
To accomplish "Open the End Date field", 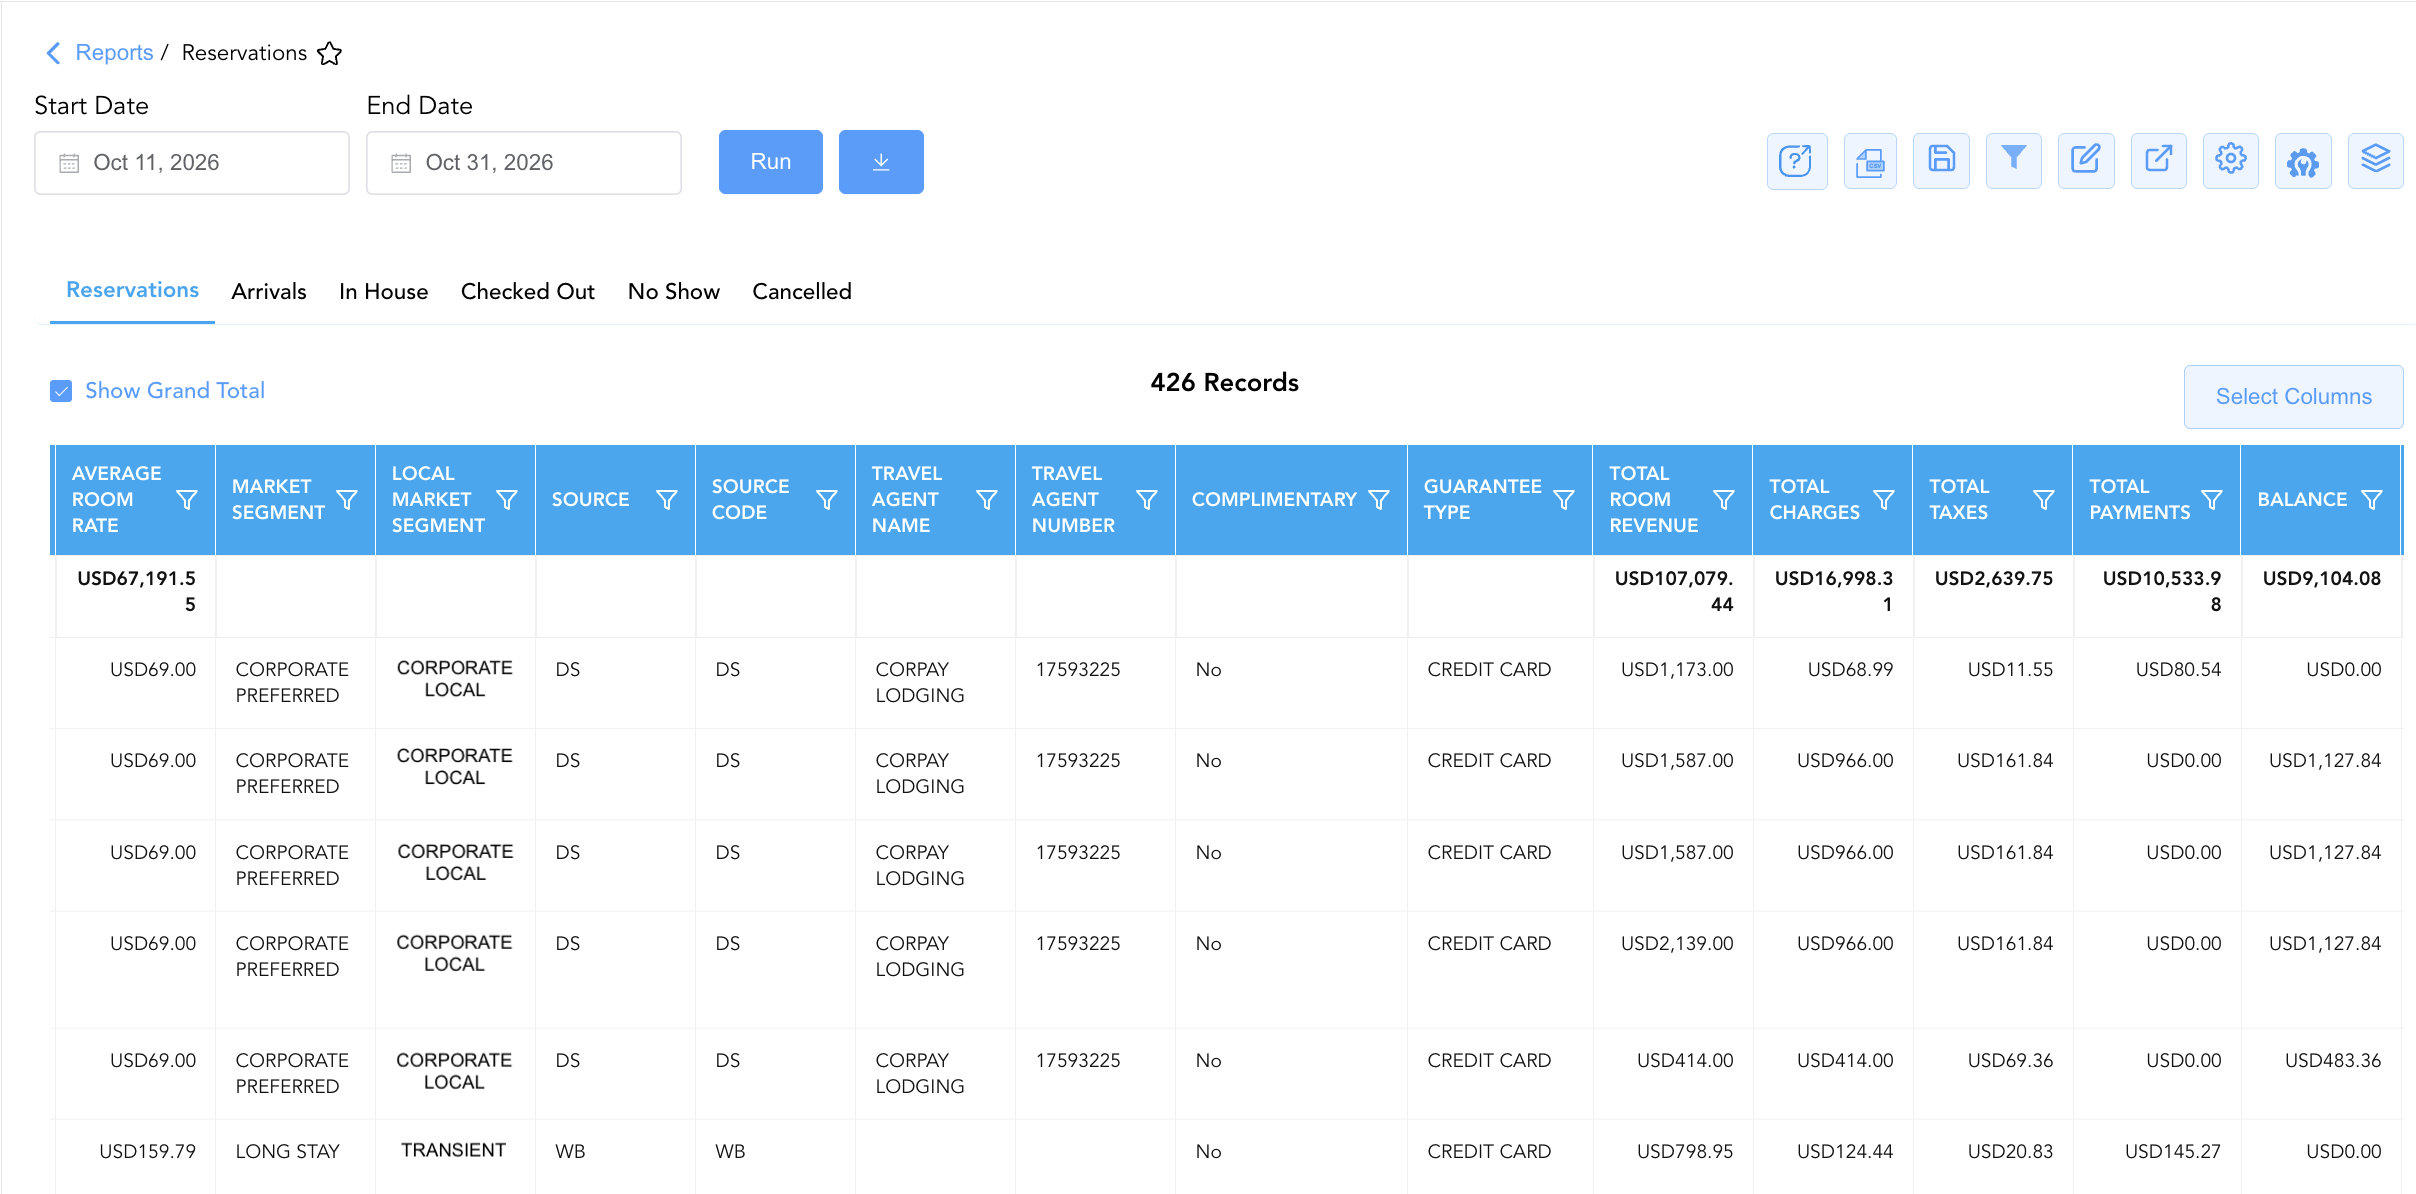I will (x=524, y=163).
